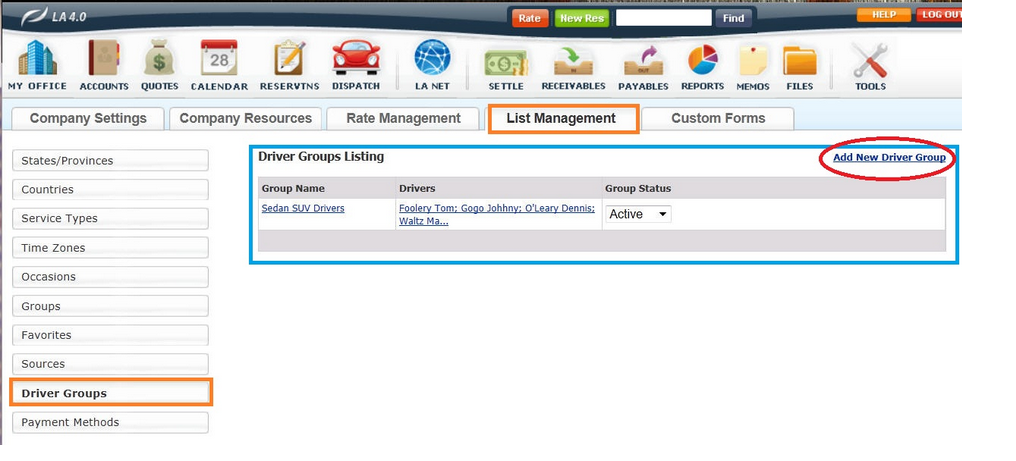Switch to the Rate Management tab

coord(403,118)
